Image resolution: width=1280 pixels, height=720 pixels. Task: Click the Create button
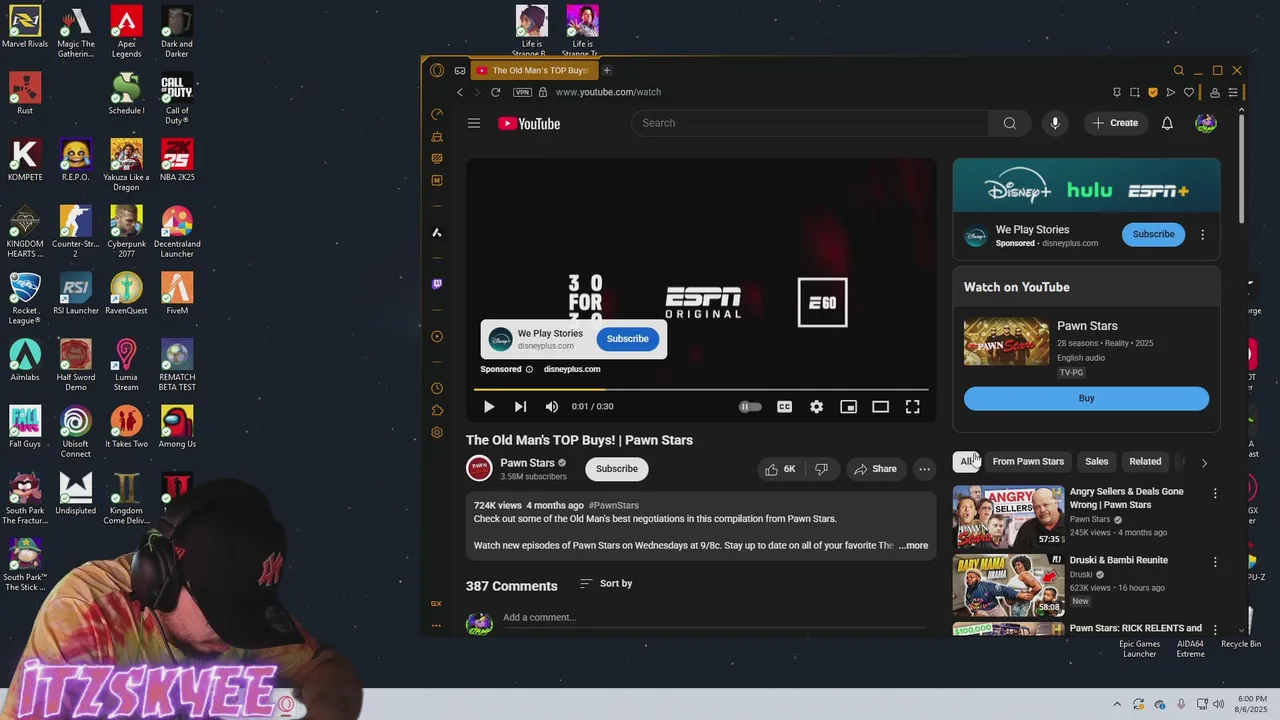pos(1115,123)
